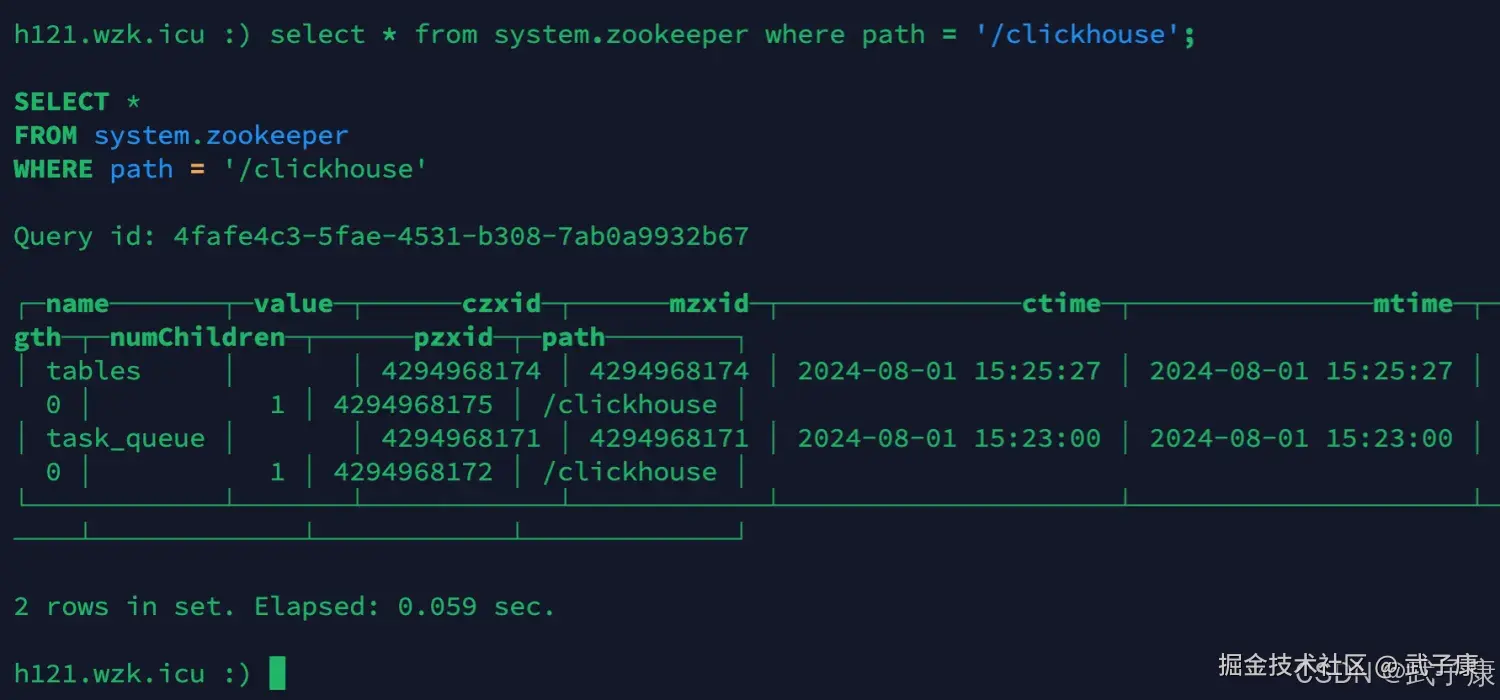This screenshot has height=700, width=1500.
Task: Click the bold SELECT keyword in the echoed query
Action: tap(61, 102)
